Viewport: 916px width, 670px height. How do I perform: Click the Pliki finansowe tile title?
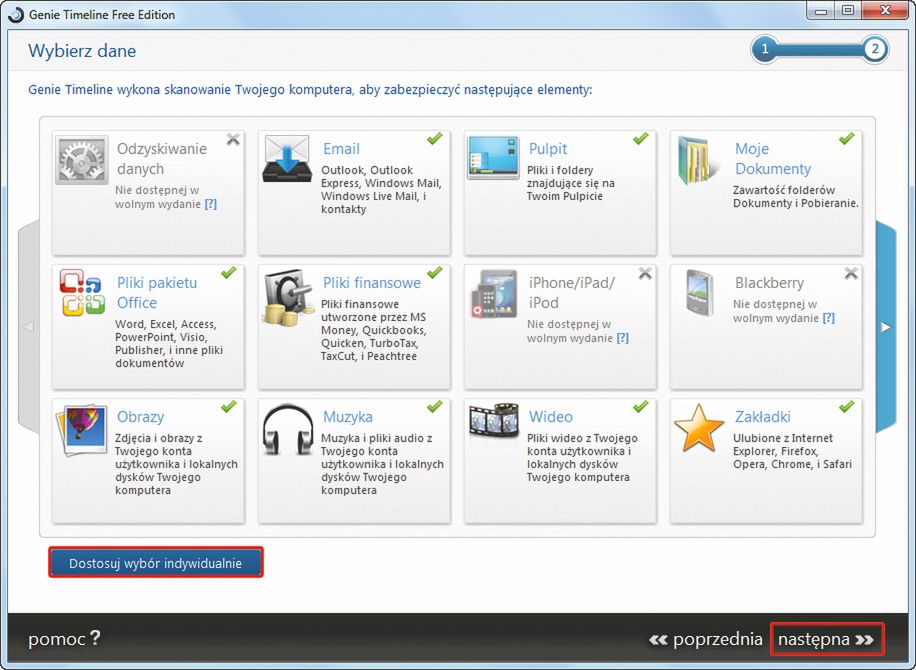(372, 283)
